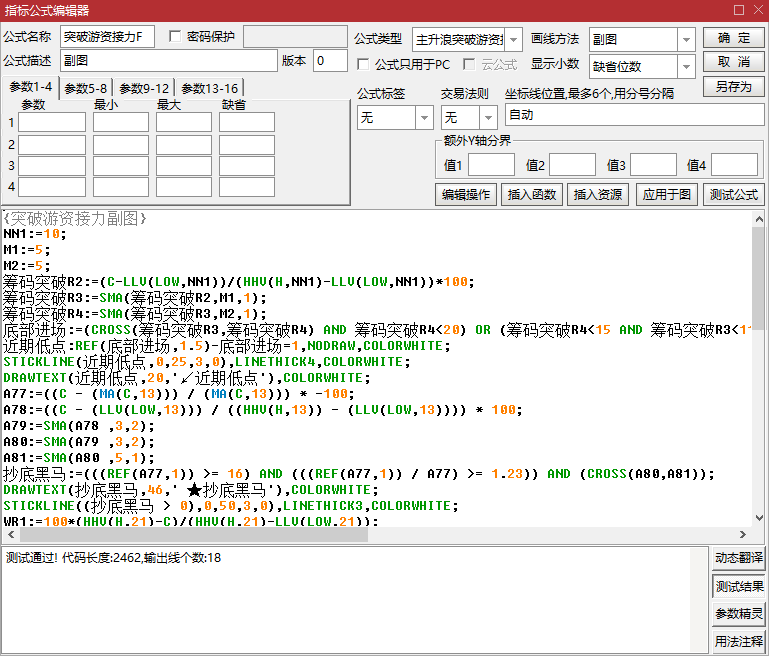Open the 公式类型 dropdown
Screen dimensions: 769x656
pyautogui.click(x=513, y=40)
